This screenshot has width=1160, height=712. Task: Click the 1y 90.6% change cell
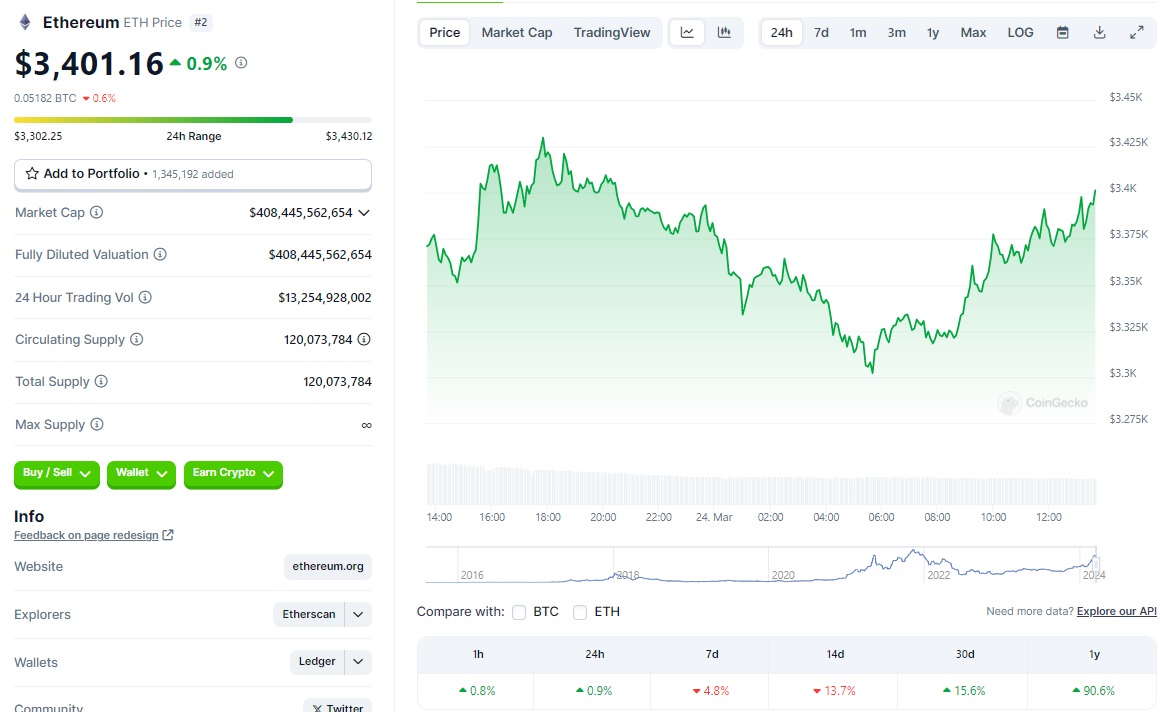(1093, 691)
